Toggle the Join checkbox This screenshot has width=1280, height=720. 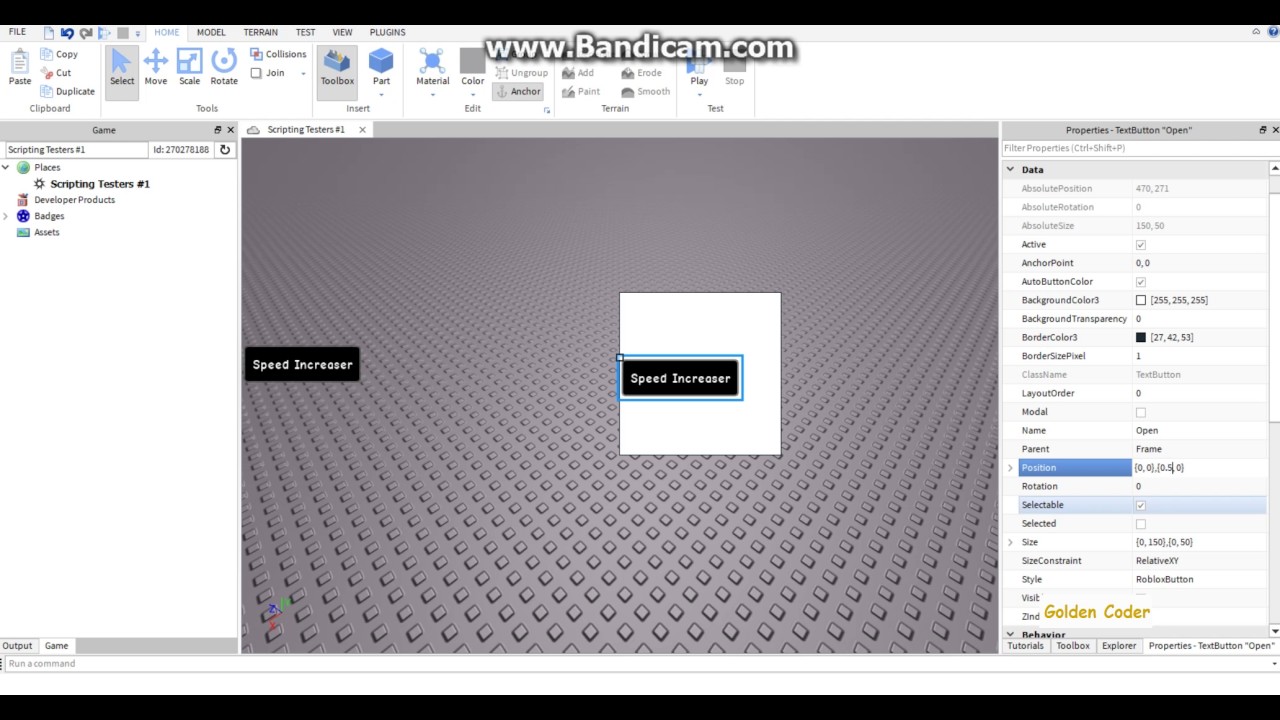tap(256, 73)
